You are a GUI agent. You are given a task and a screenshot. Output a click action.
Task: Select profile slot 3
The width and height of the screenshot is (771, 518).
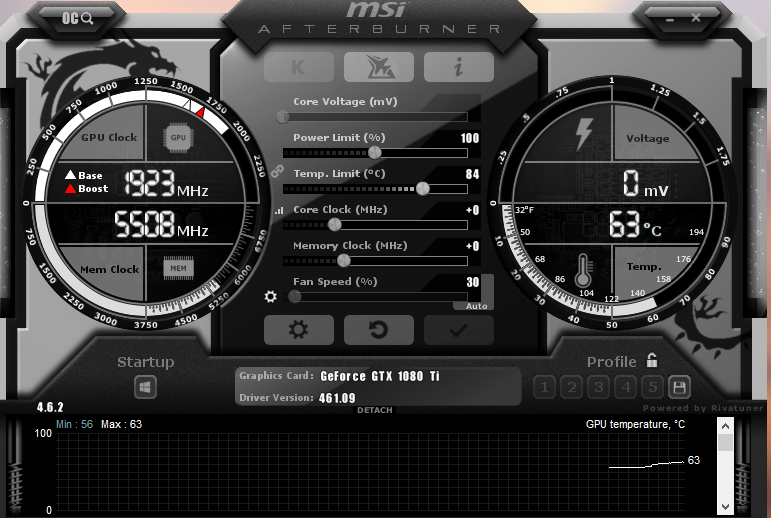coord(598,387)
